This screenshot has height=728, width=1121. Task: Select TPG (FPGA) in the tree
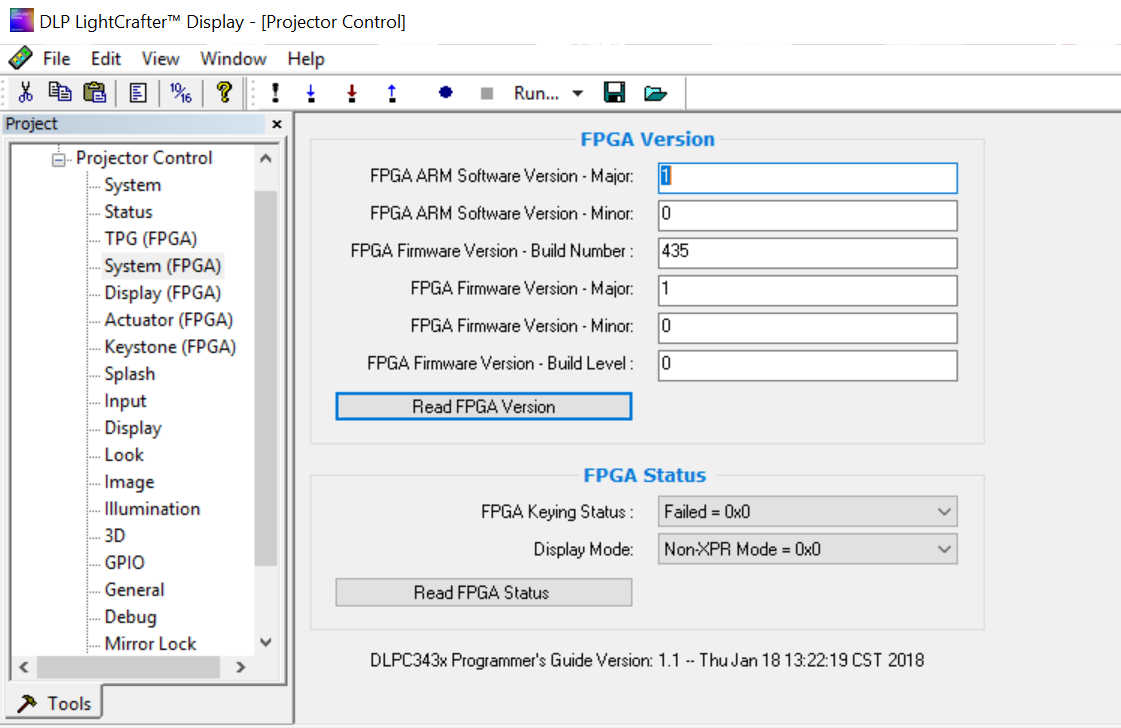(x=150, y=239)
